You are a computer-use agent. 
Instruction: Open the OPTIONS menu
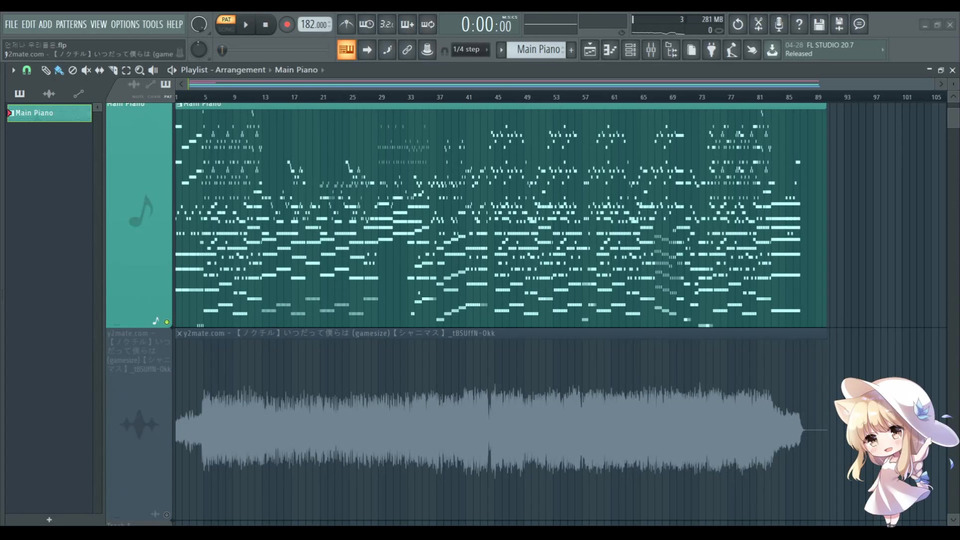[125, 24]
